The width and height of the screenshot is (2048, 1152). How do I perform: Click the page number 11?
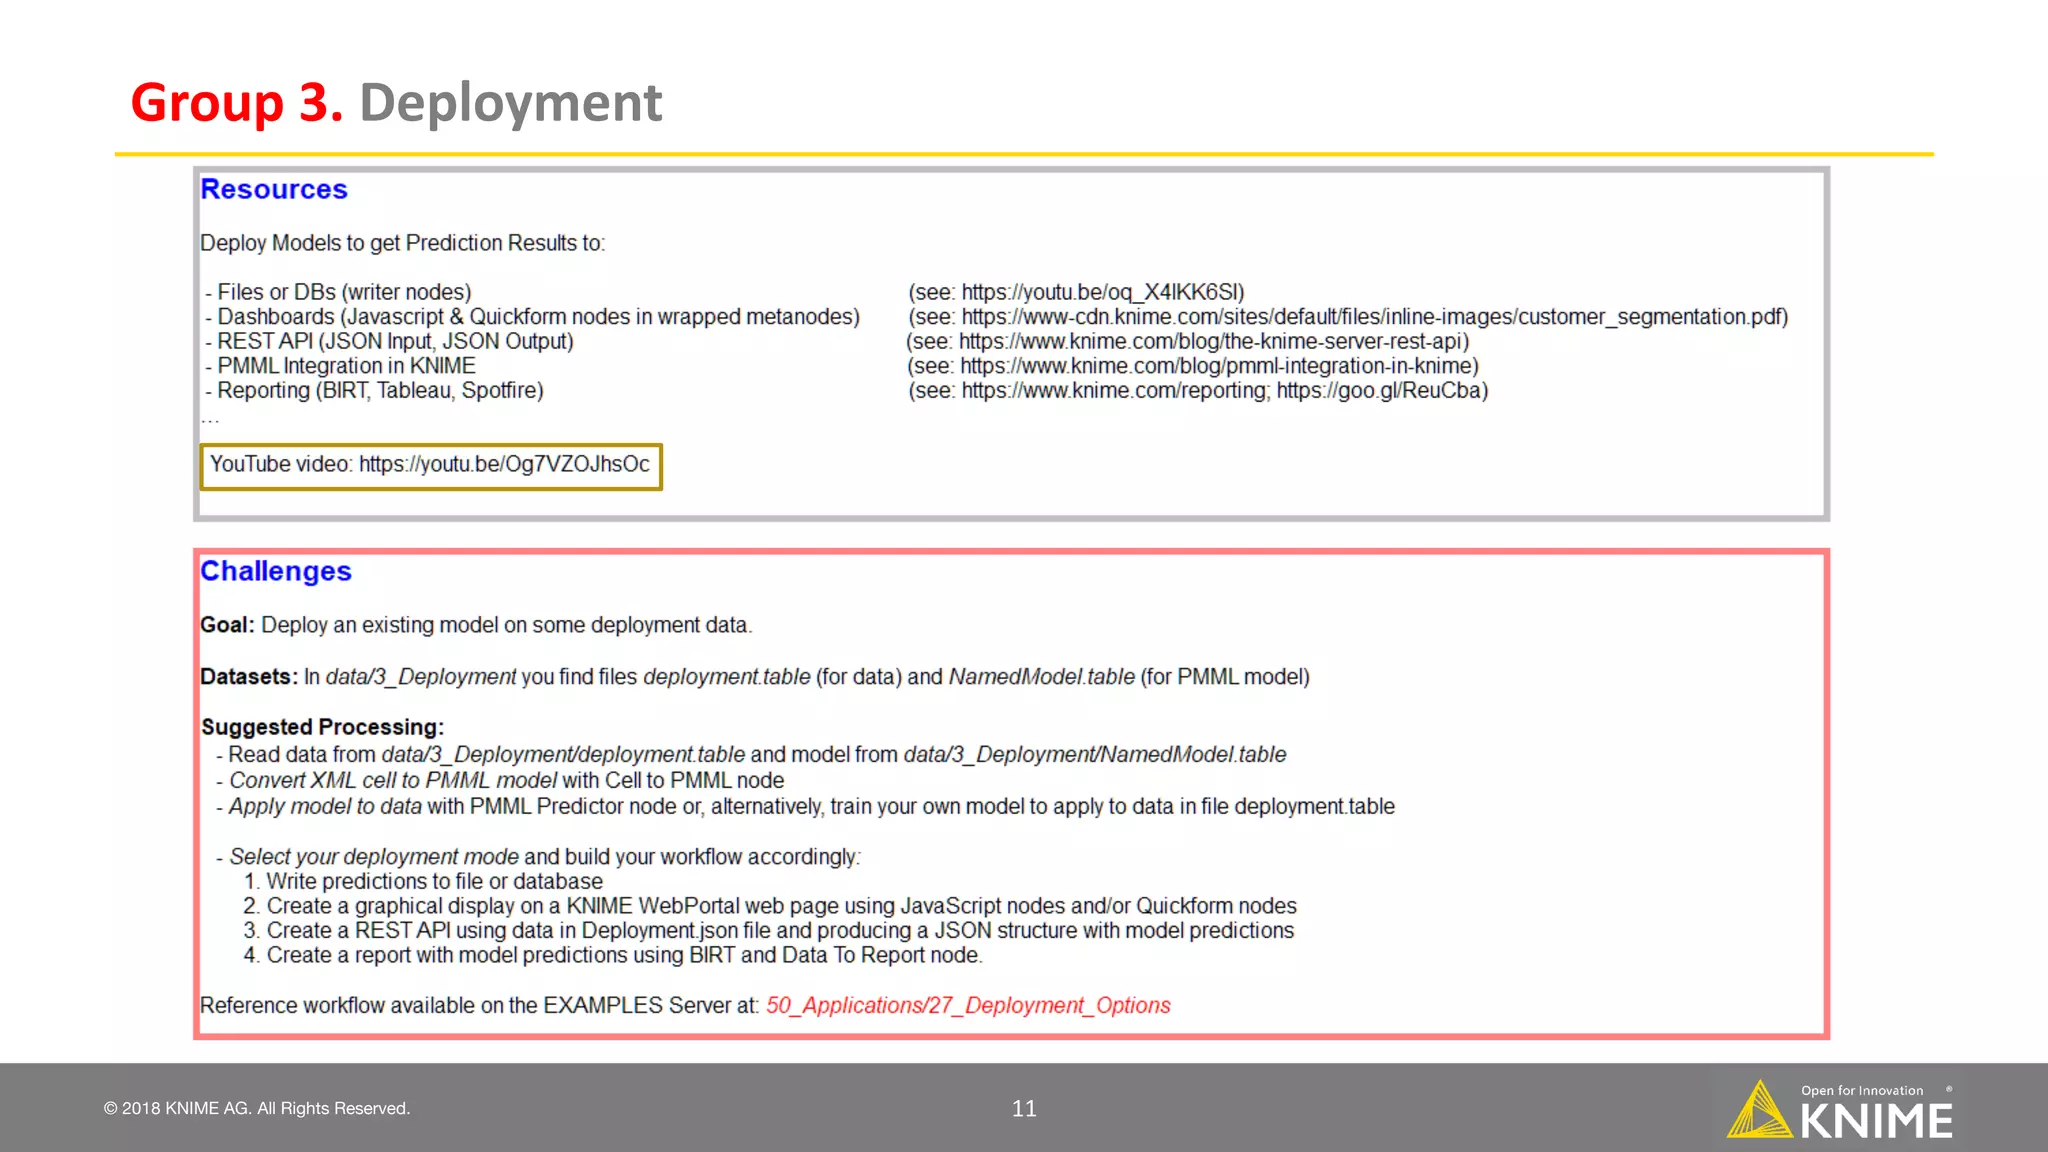click(1024, 1108)
